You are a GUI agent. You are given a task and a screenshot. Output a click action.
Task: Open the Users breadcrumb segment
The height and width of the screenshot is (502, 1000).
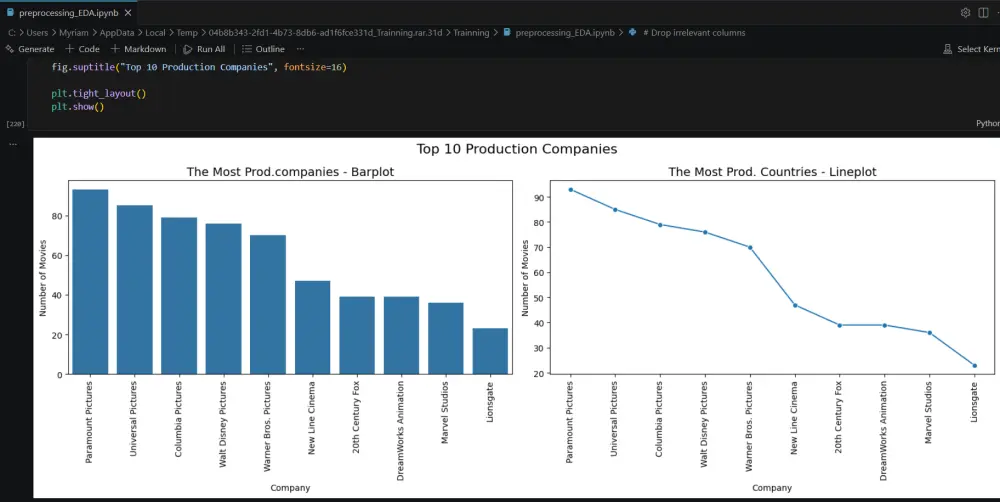(37, 33)
